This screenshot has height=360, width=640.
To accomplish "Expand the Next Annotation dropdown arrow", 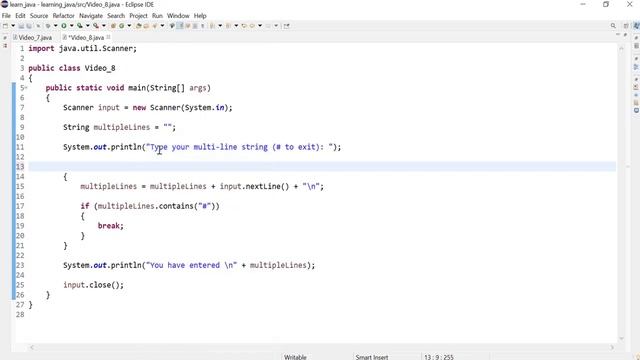I will 220,26.
